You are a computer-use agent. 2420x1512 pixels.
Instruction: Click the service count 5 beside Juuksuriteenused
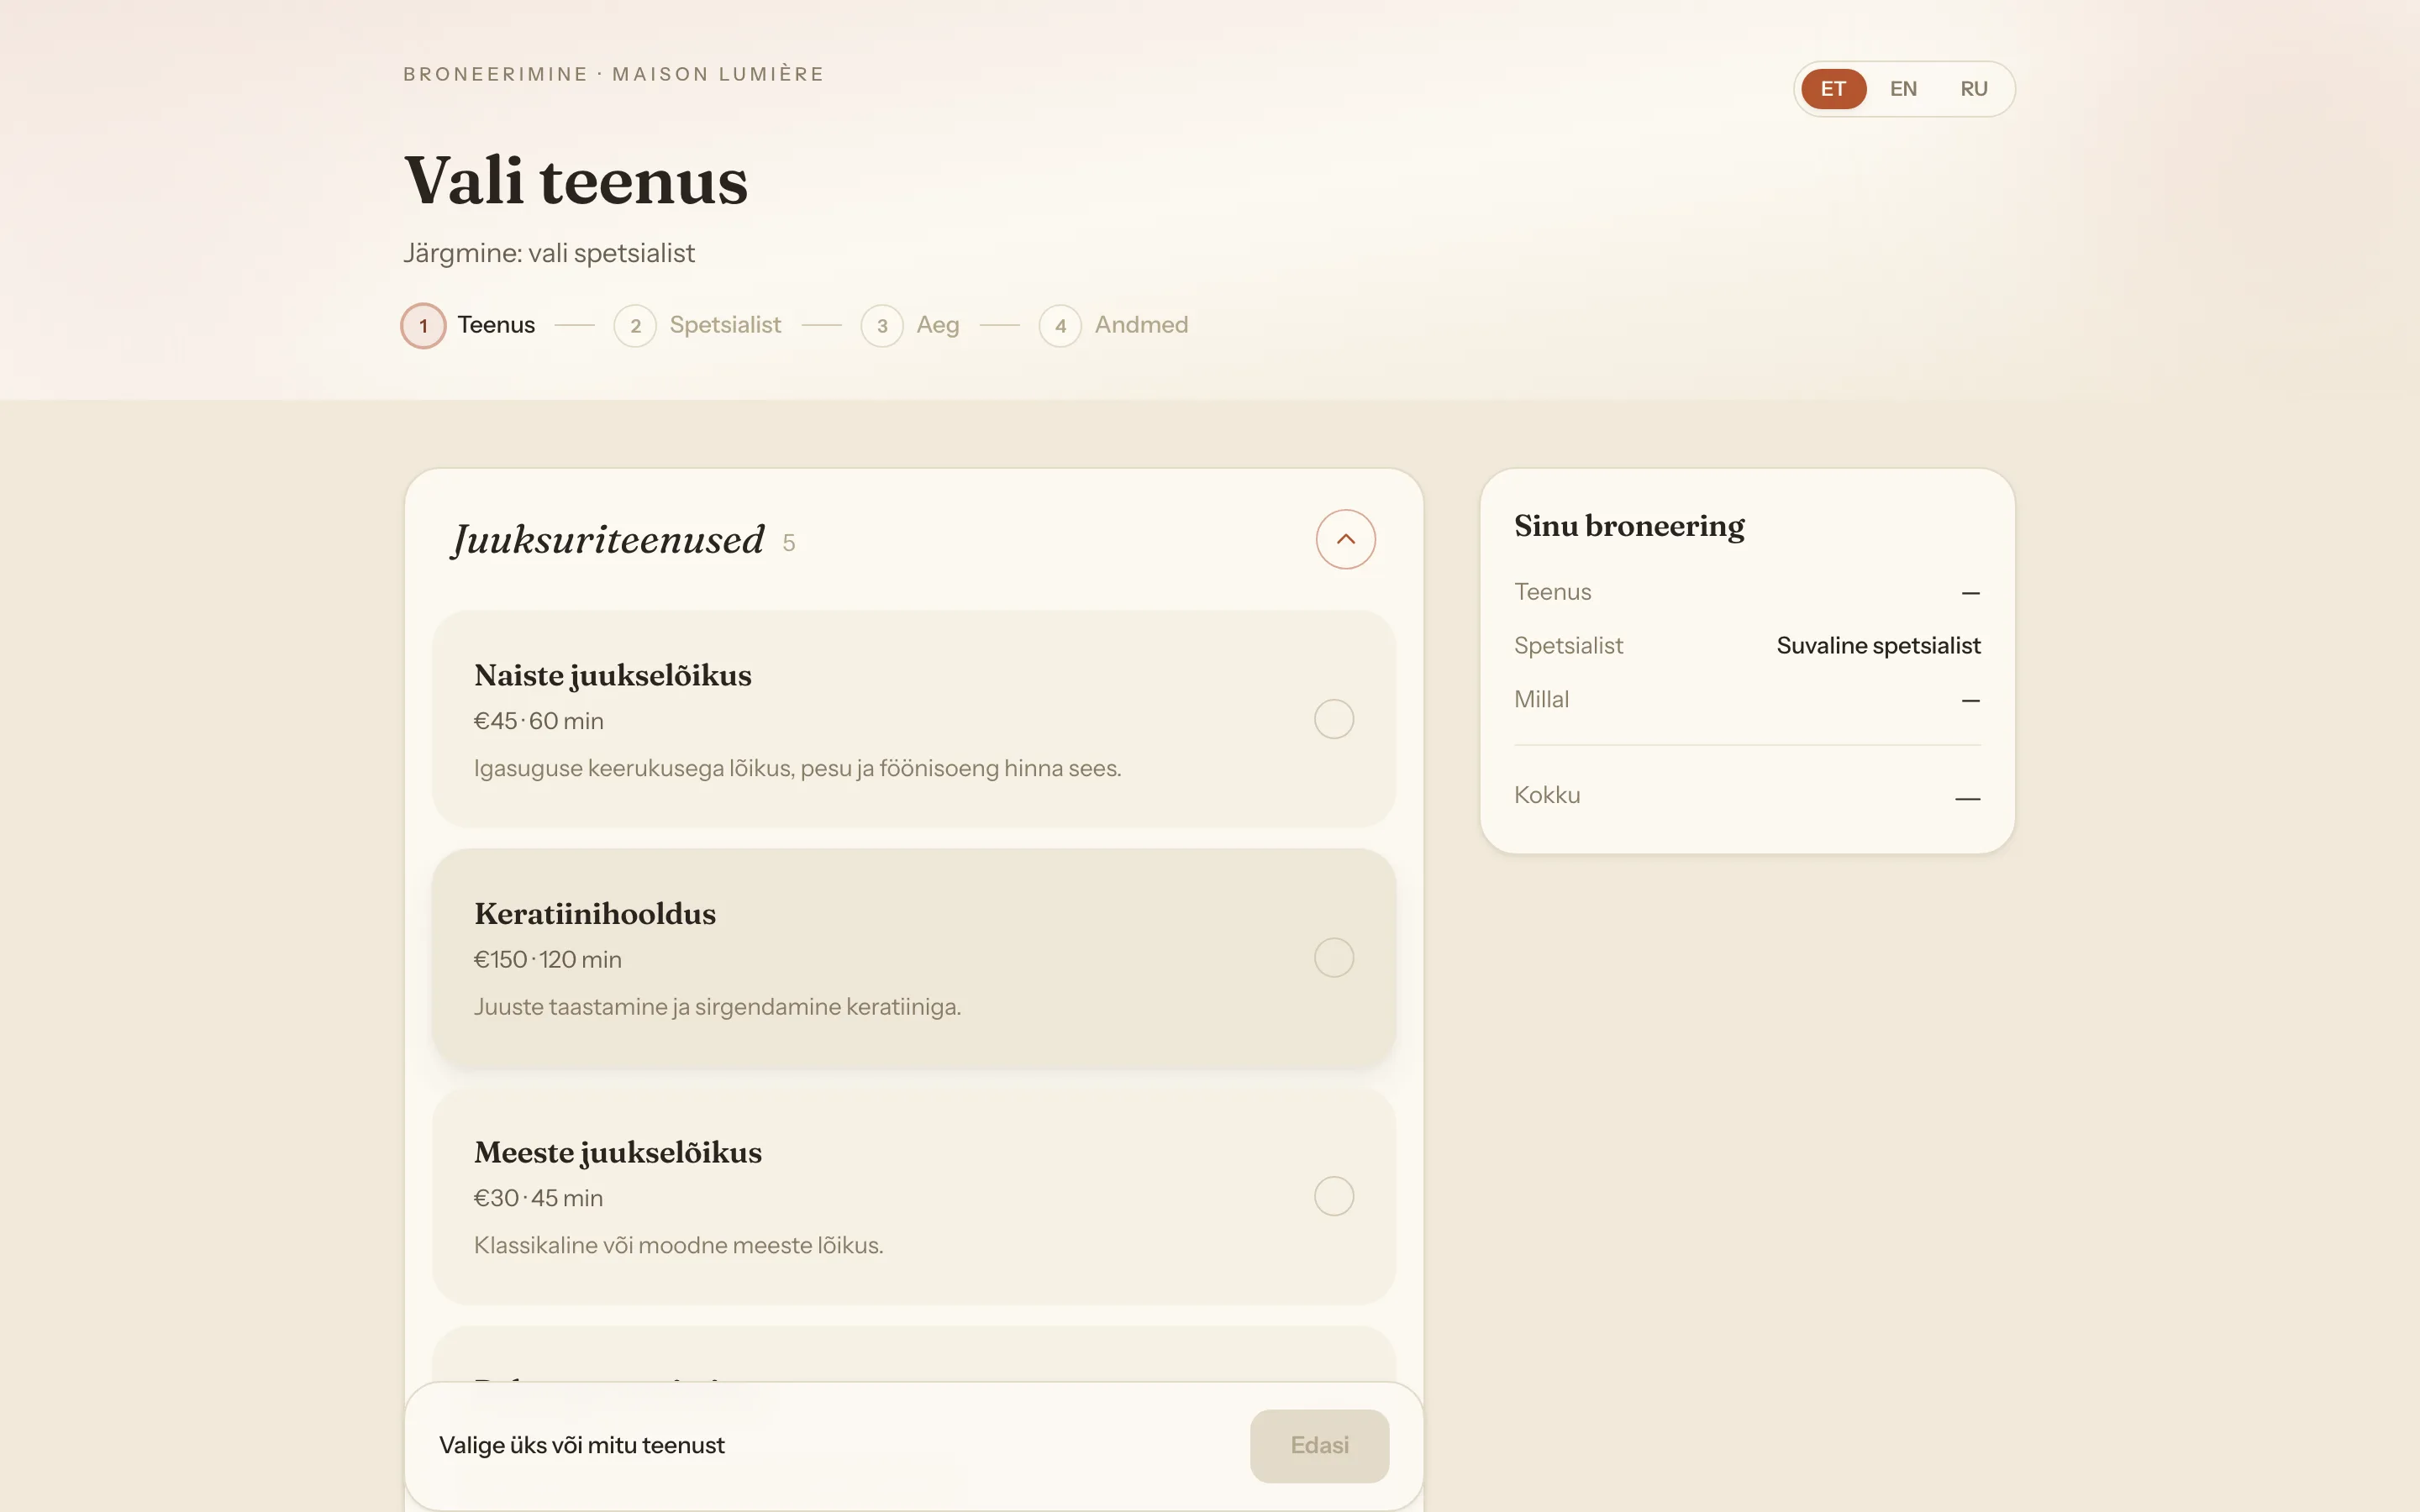pos(789,543)
